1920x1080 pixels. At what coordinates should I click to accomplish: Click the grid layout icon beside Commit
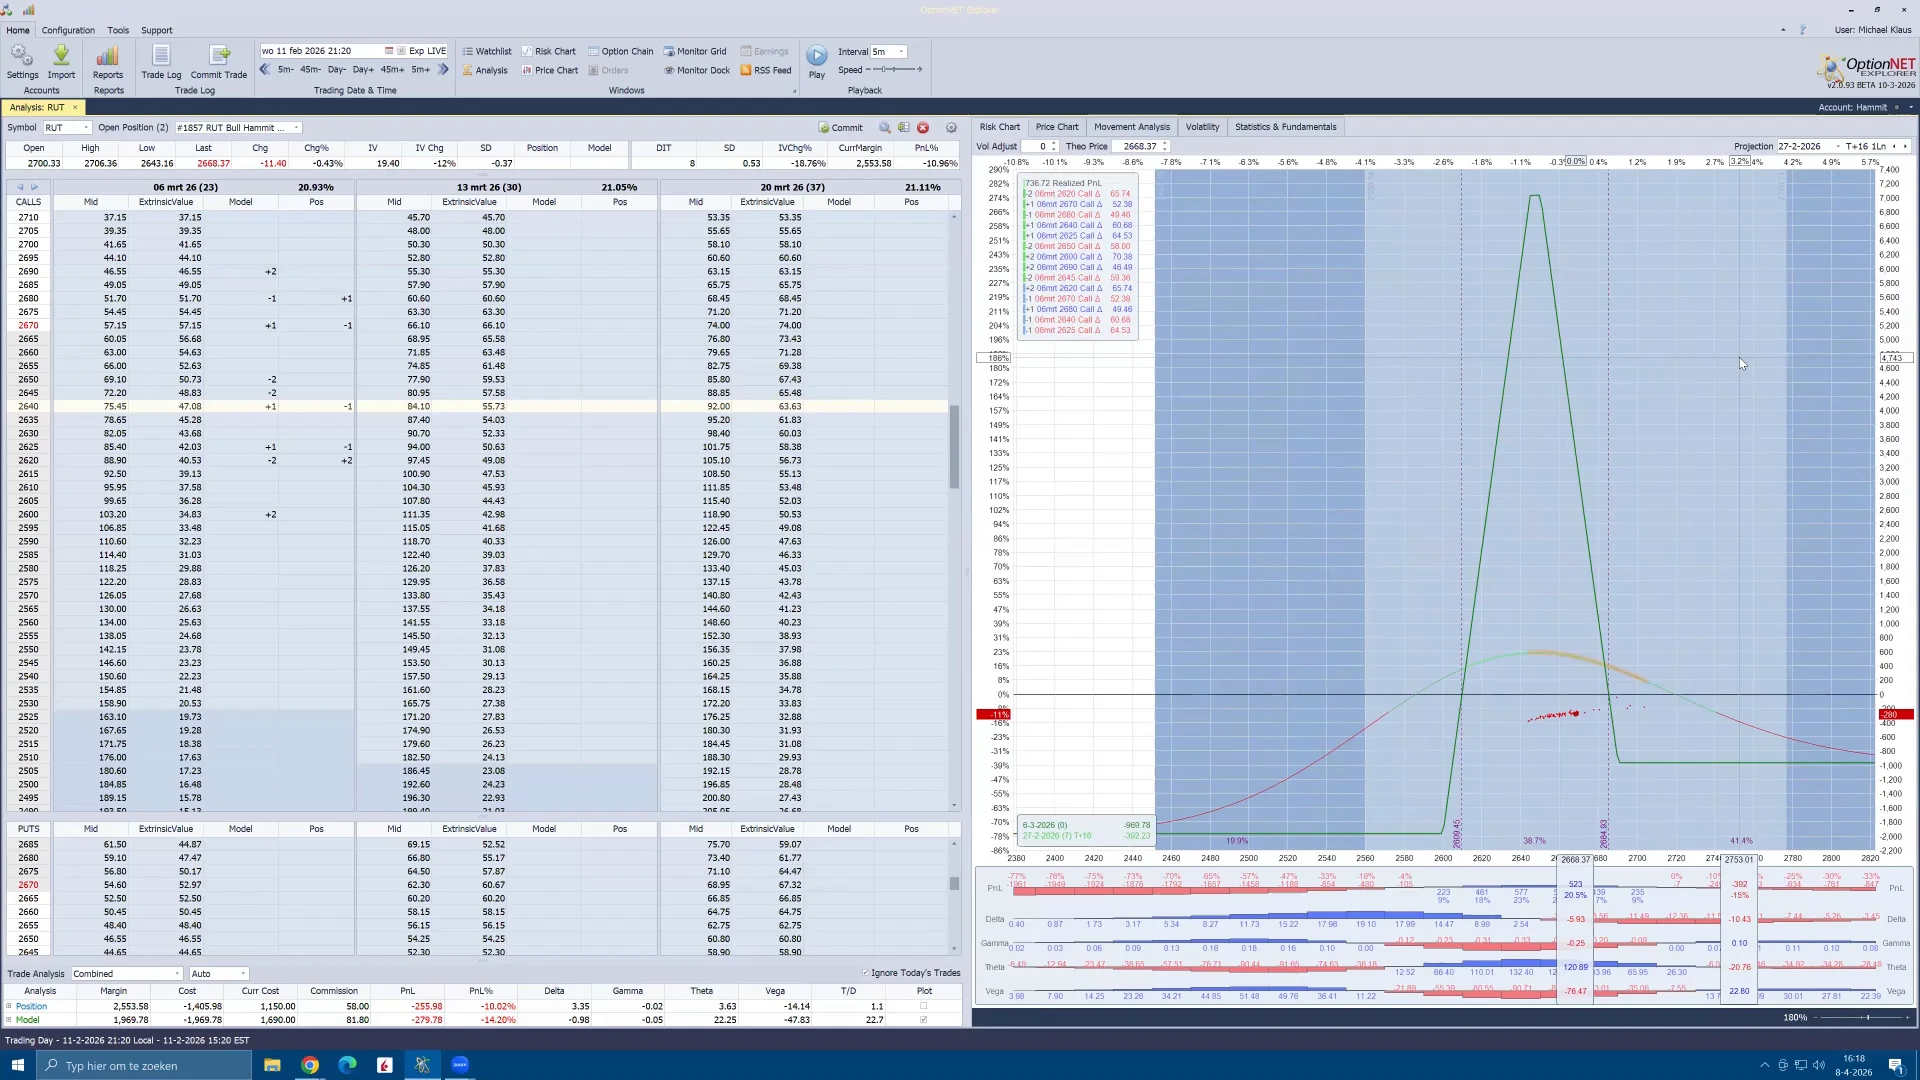(x=904, y=128)
